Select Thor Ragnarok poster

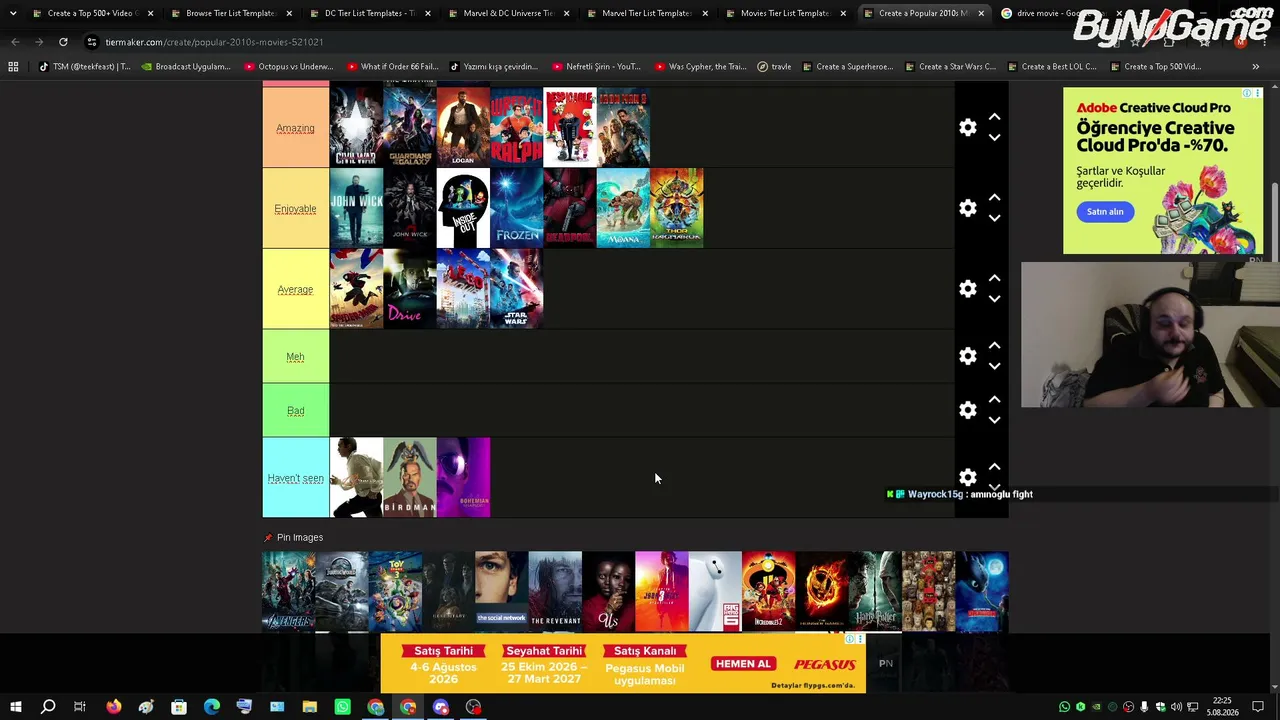(x=676, y=208)
